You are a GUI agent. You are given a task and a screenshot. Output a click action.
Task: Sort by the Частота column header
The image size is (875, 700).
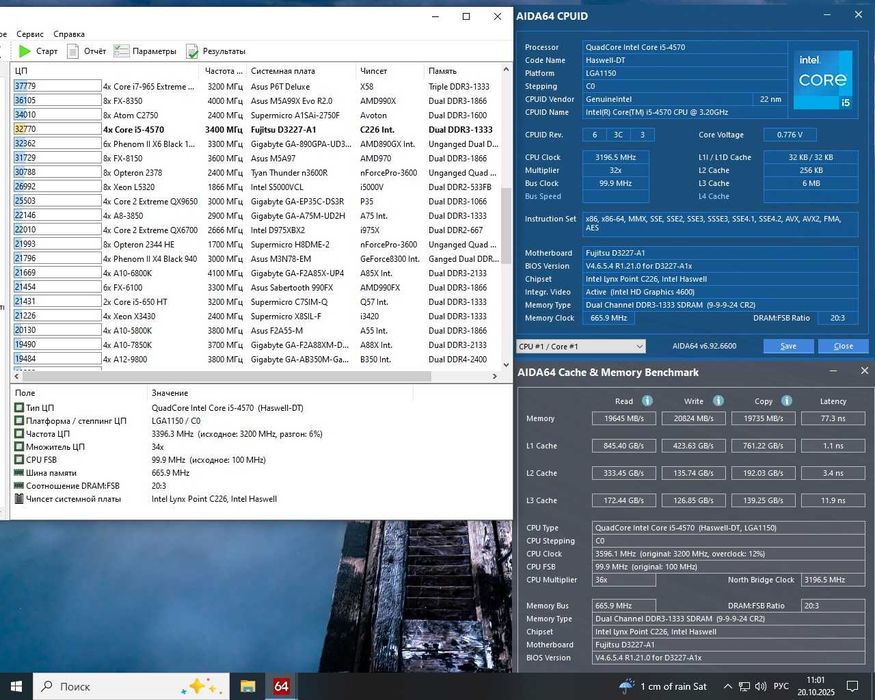click(223, 71)
